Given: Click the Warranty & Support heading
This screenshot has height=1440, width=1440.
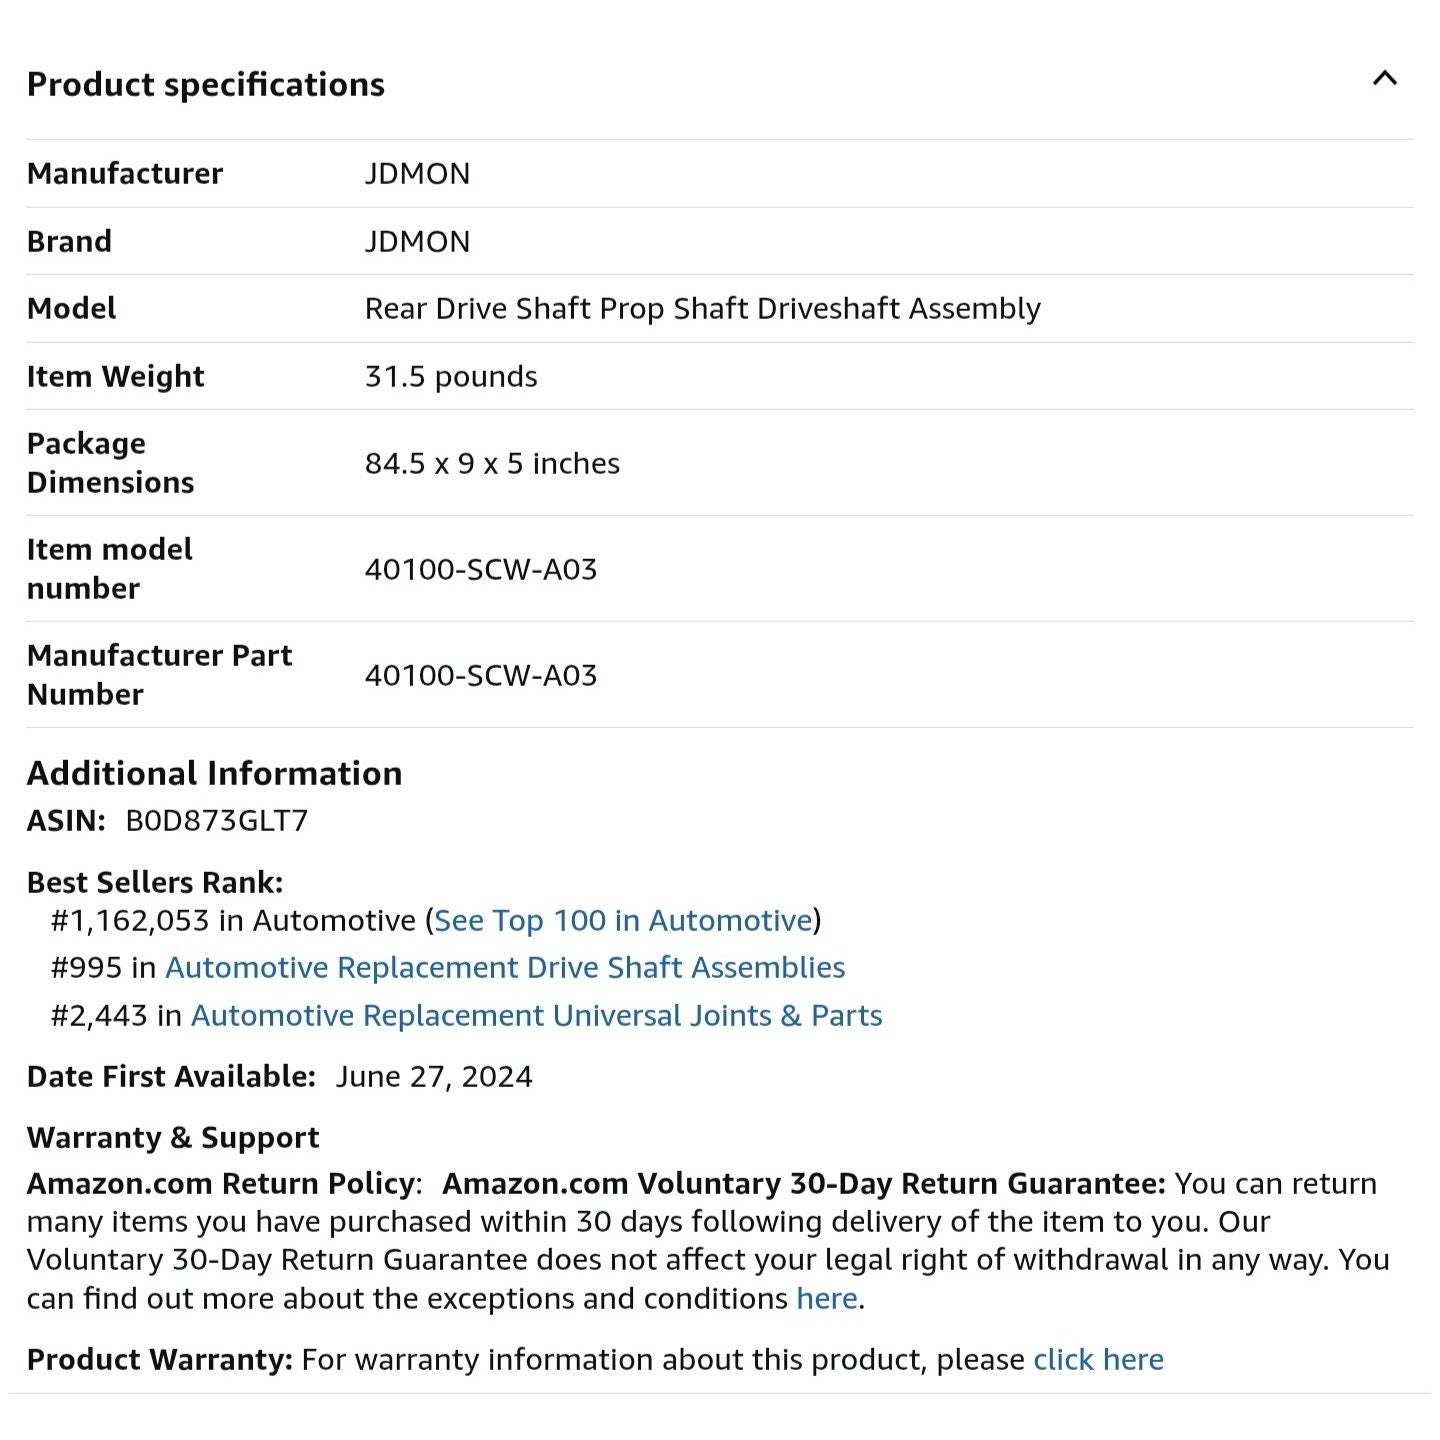Looking at the screenshot, I should point(173,1137).
